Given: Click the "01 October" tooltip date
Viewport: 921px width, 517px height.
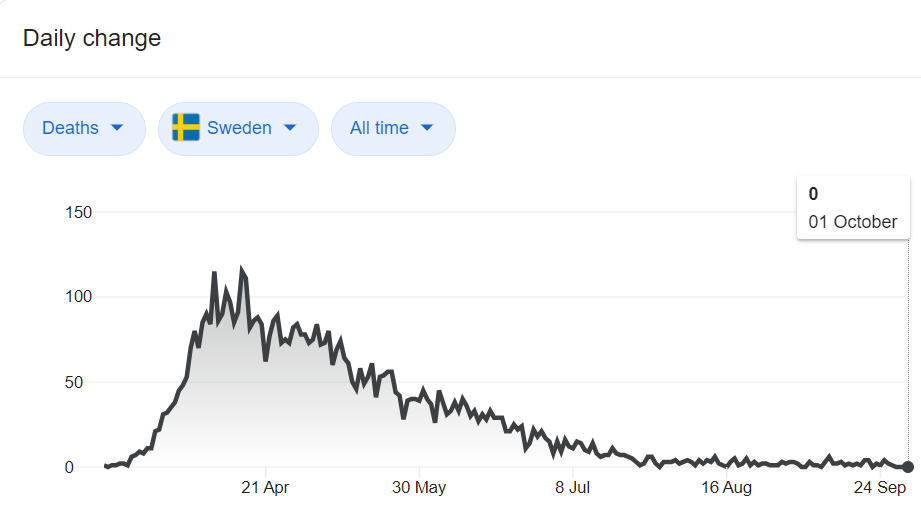Looking at the screenshot, I should (853, 222).
